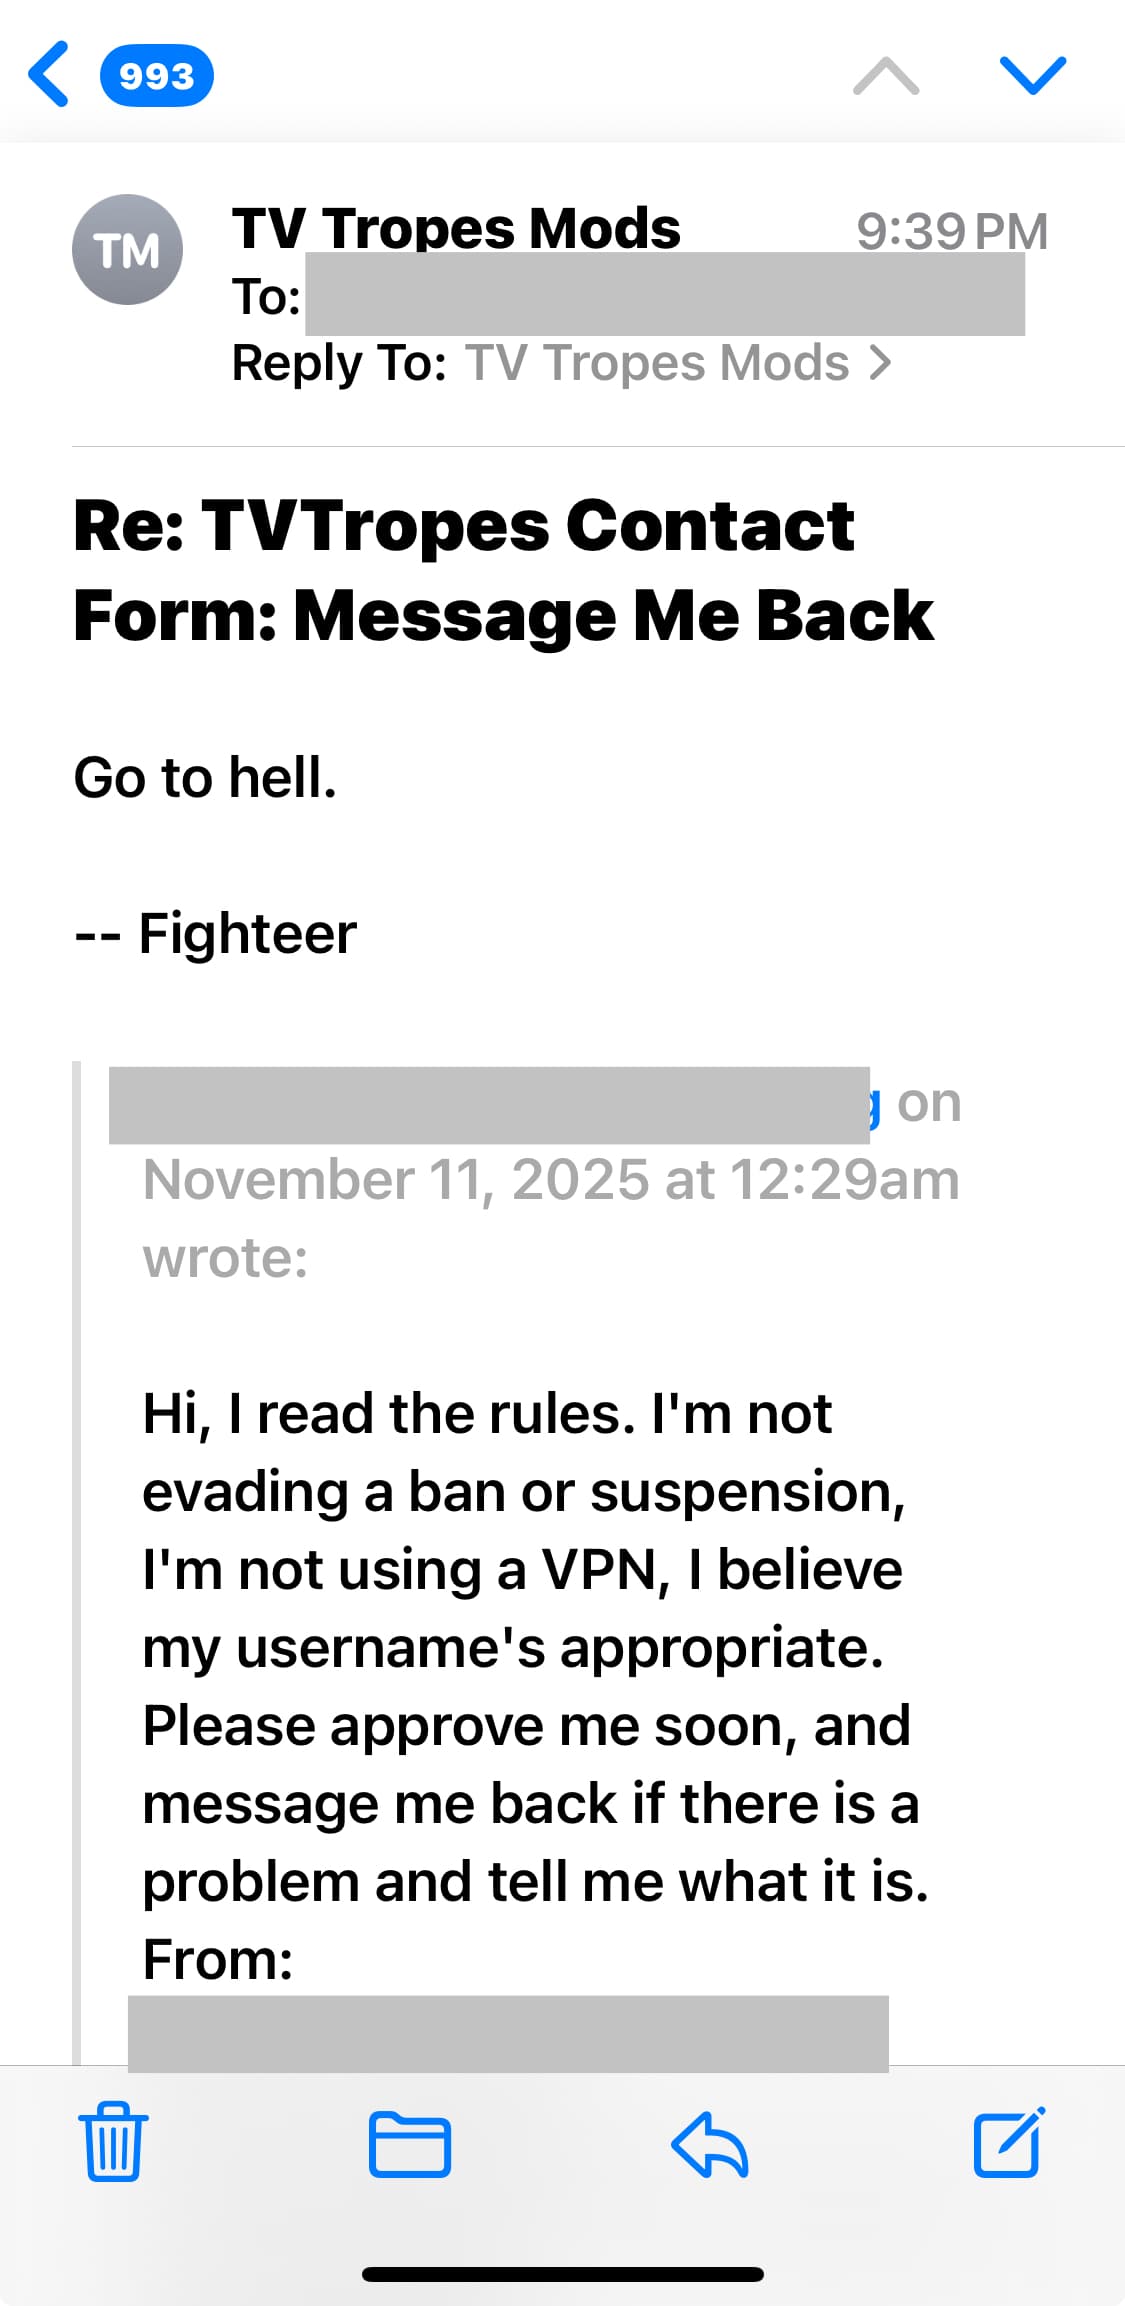Image resolution: width=1125 pixels, height=2306 pixels.
Task: Go to next message with down arrow
Action: click(x=1033, y=76)
